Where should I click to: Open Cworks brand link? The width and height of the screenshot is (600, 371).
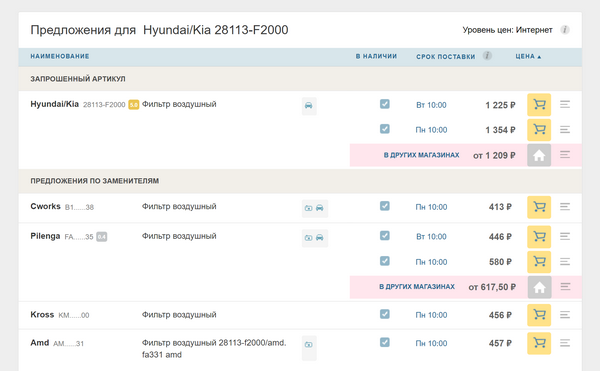click(x=45, y=206)
